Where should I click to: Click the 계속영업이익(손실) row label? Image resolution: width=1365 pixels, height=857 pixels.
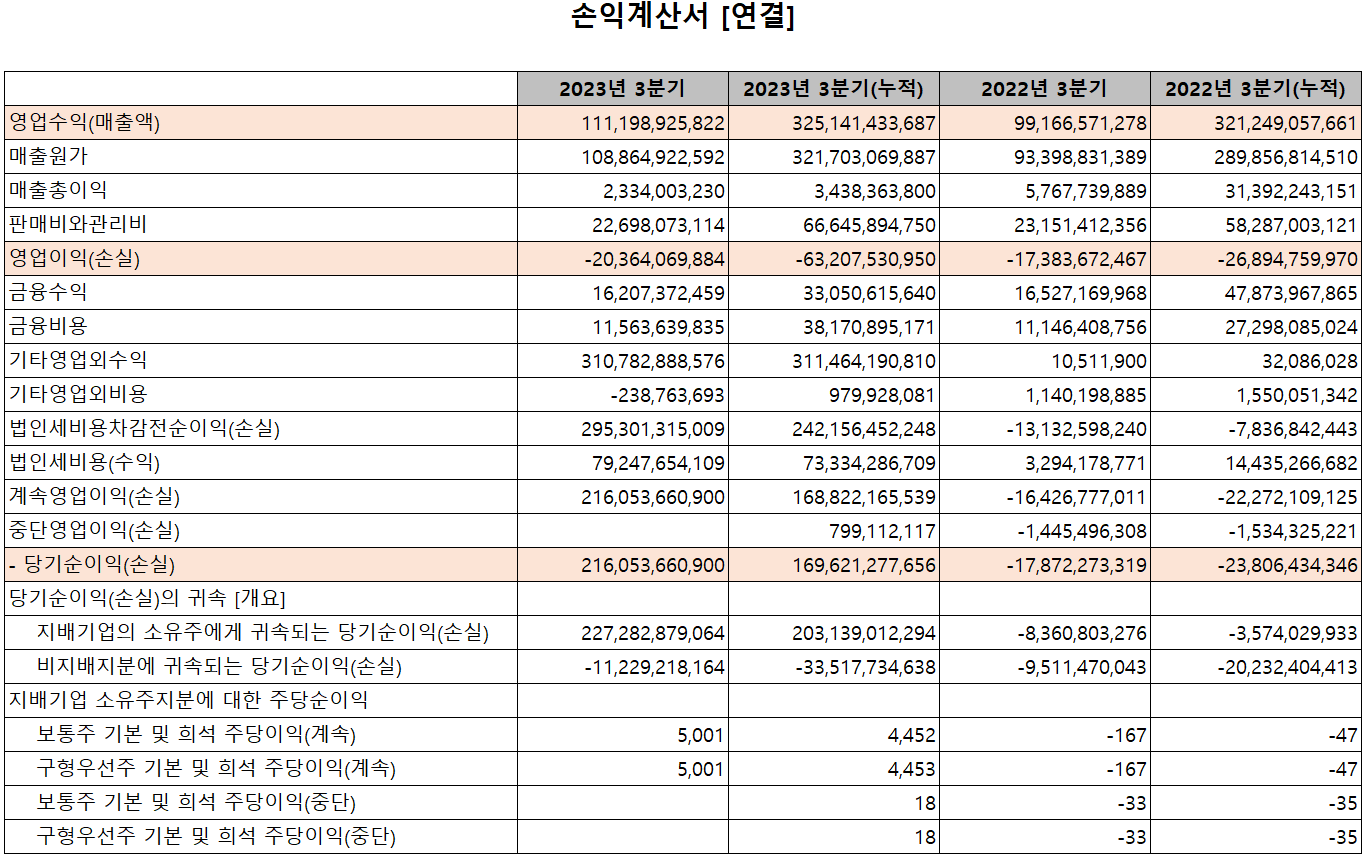[94, 497]
